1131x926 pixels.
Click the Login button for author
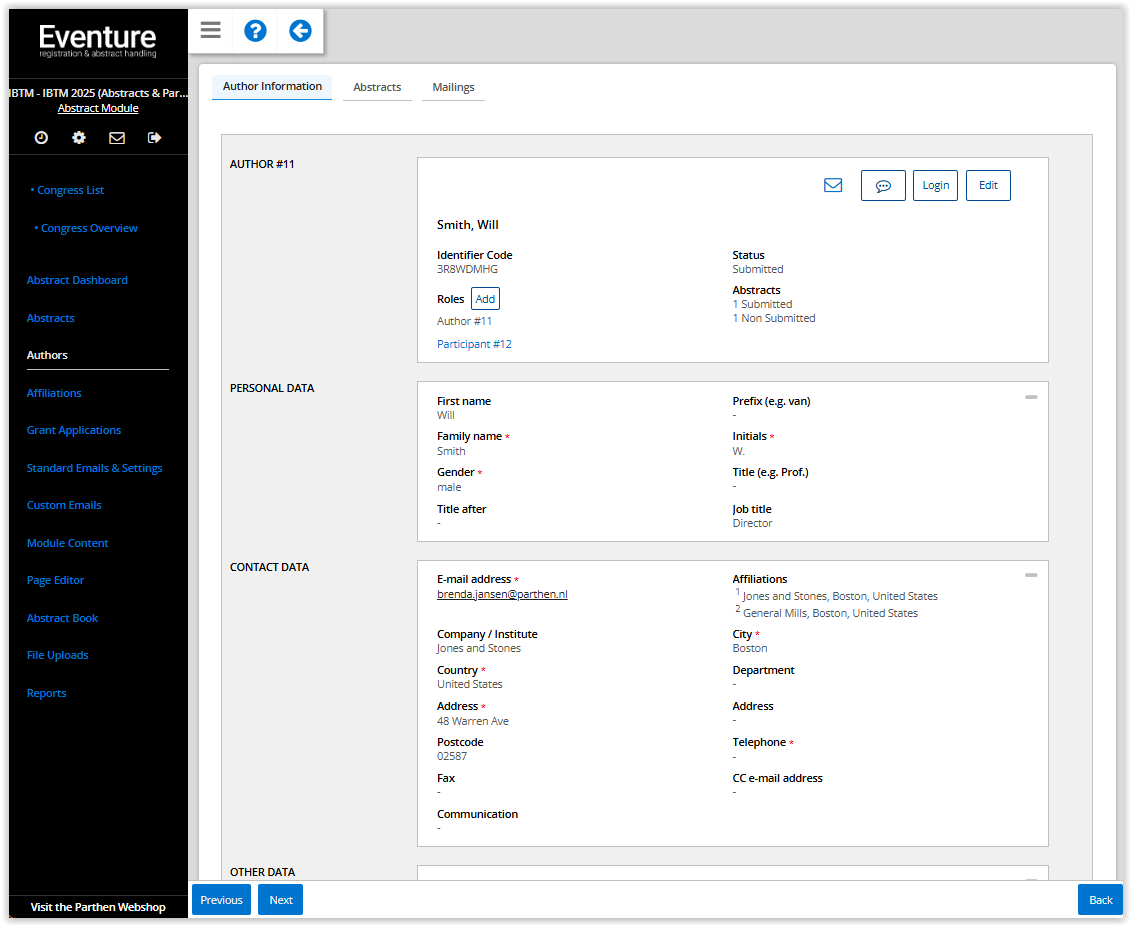935,186
